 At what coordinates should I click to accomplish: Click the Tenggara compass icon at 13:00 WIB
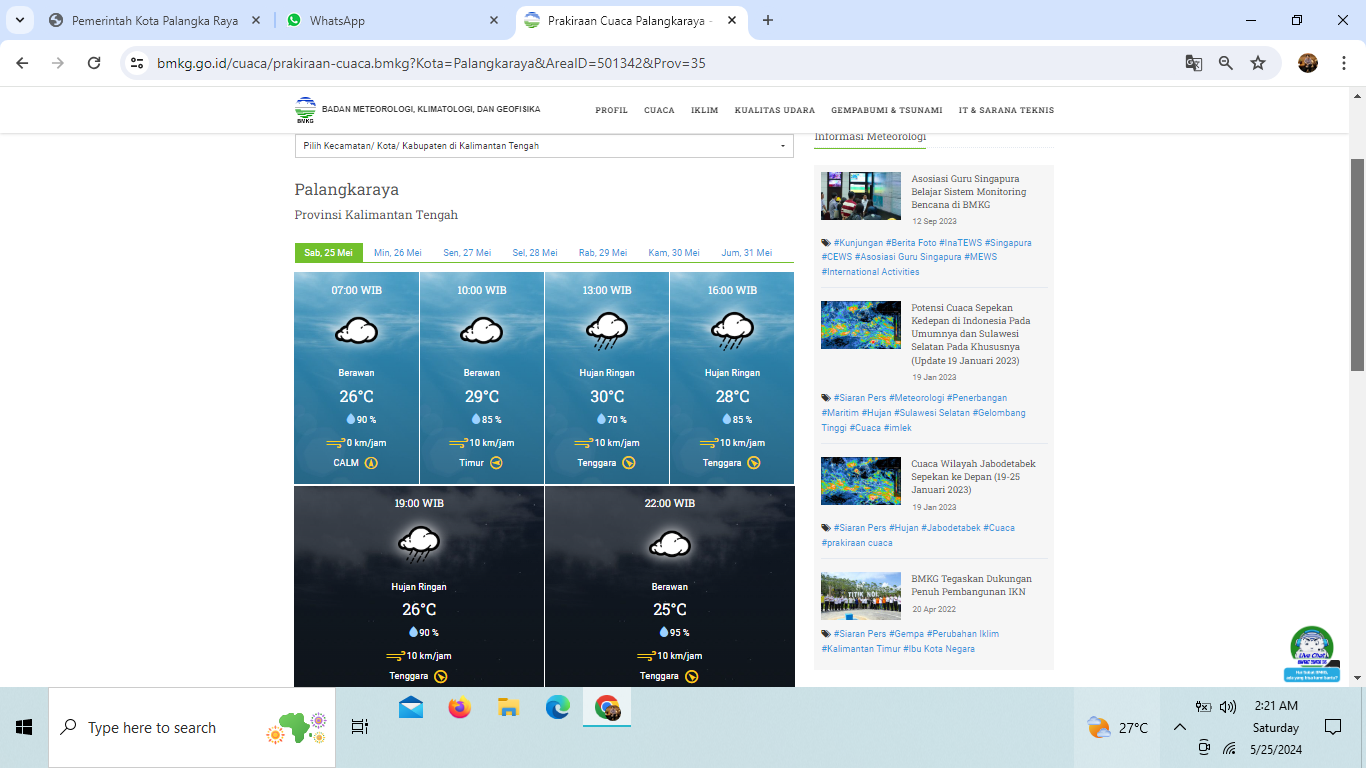click(628, 463)
